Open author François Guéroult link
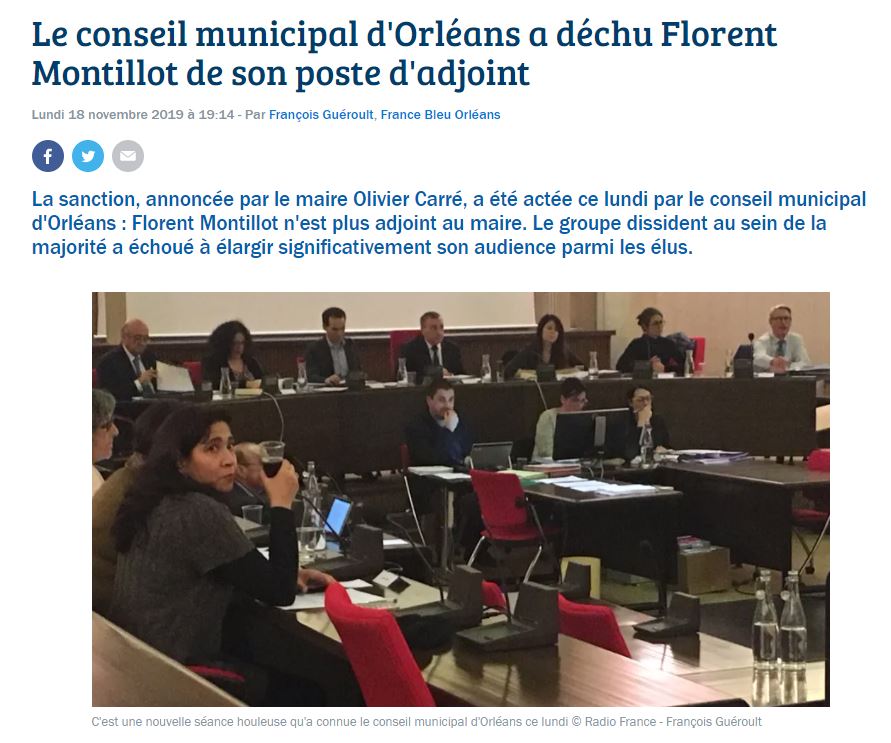Image resolution: width=891 pixels, height=743 pixels. tap(321, 115)
